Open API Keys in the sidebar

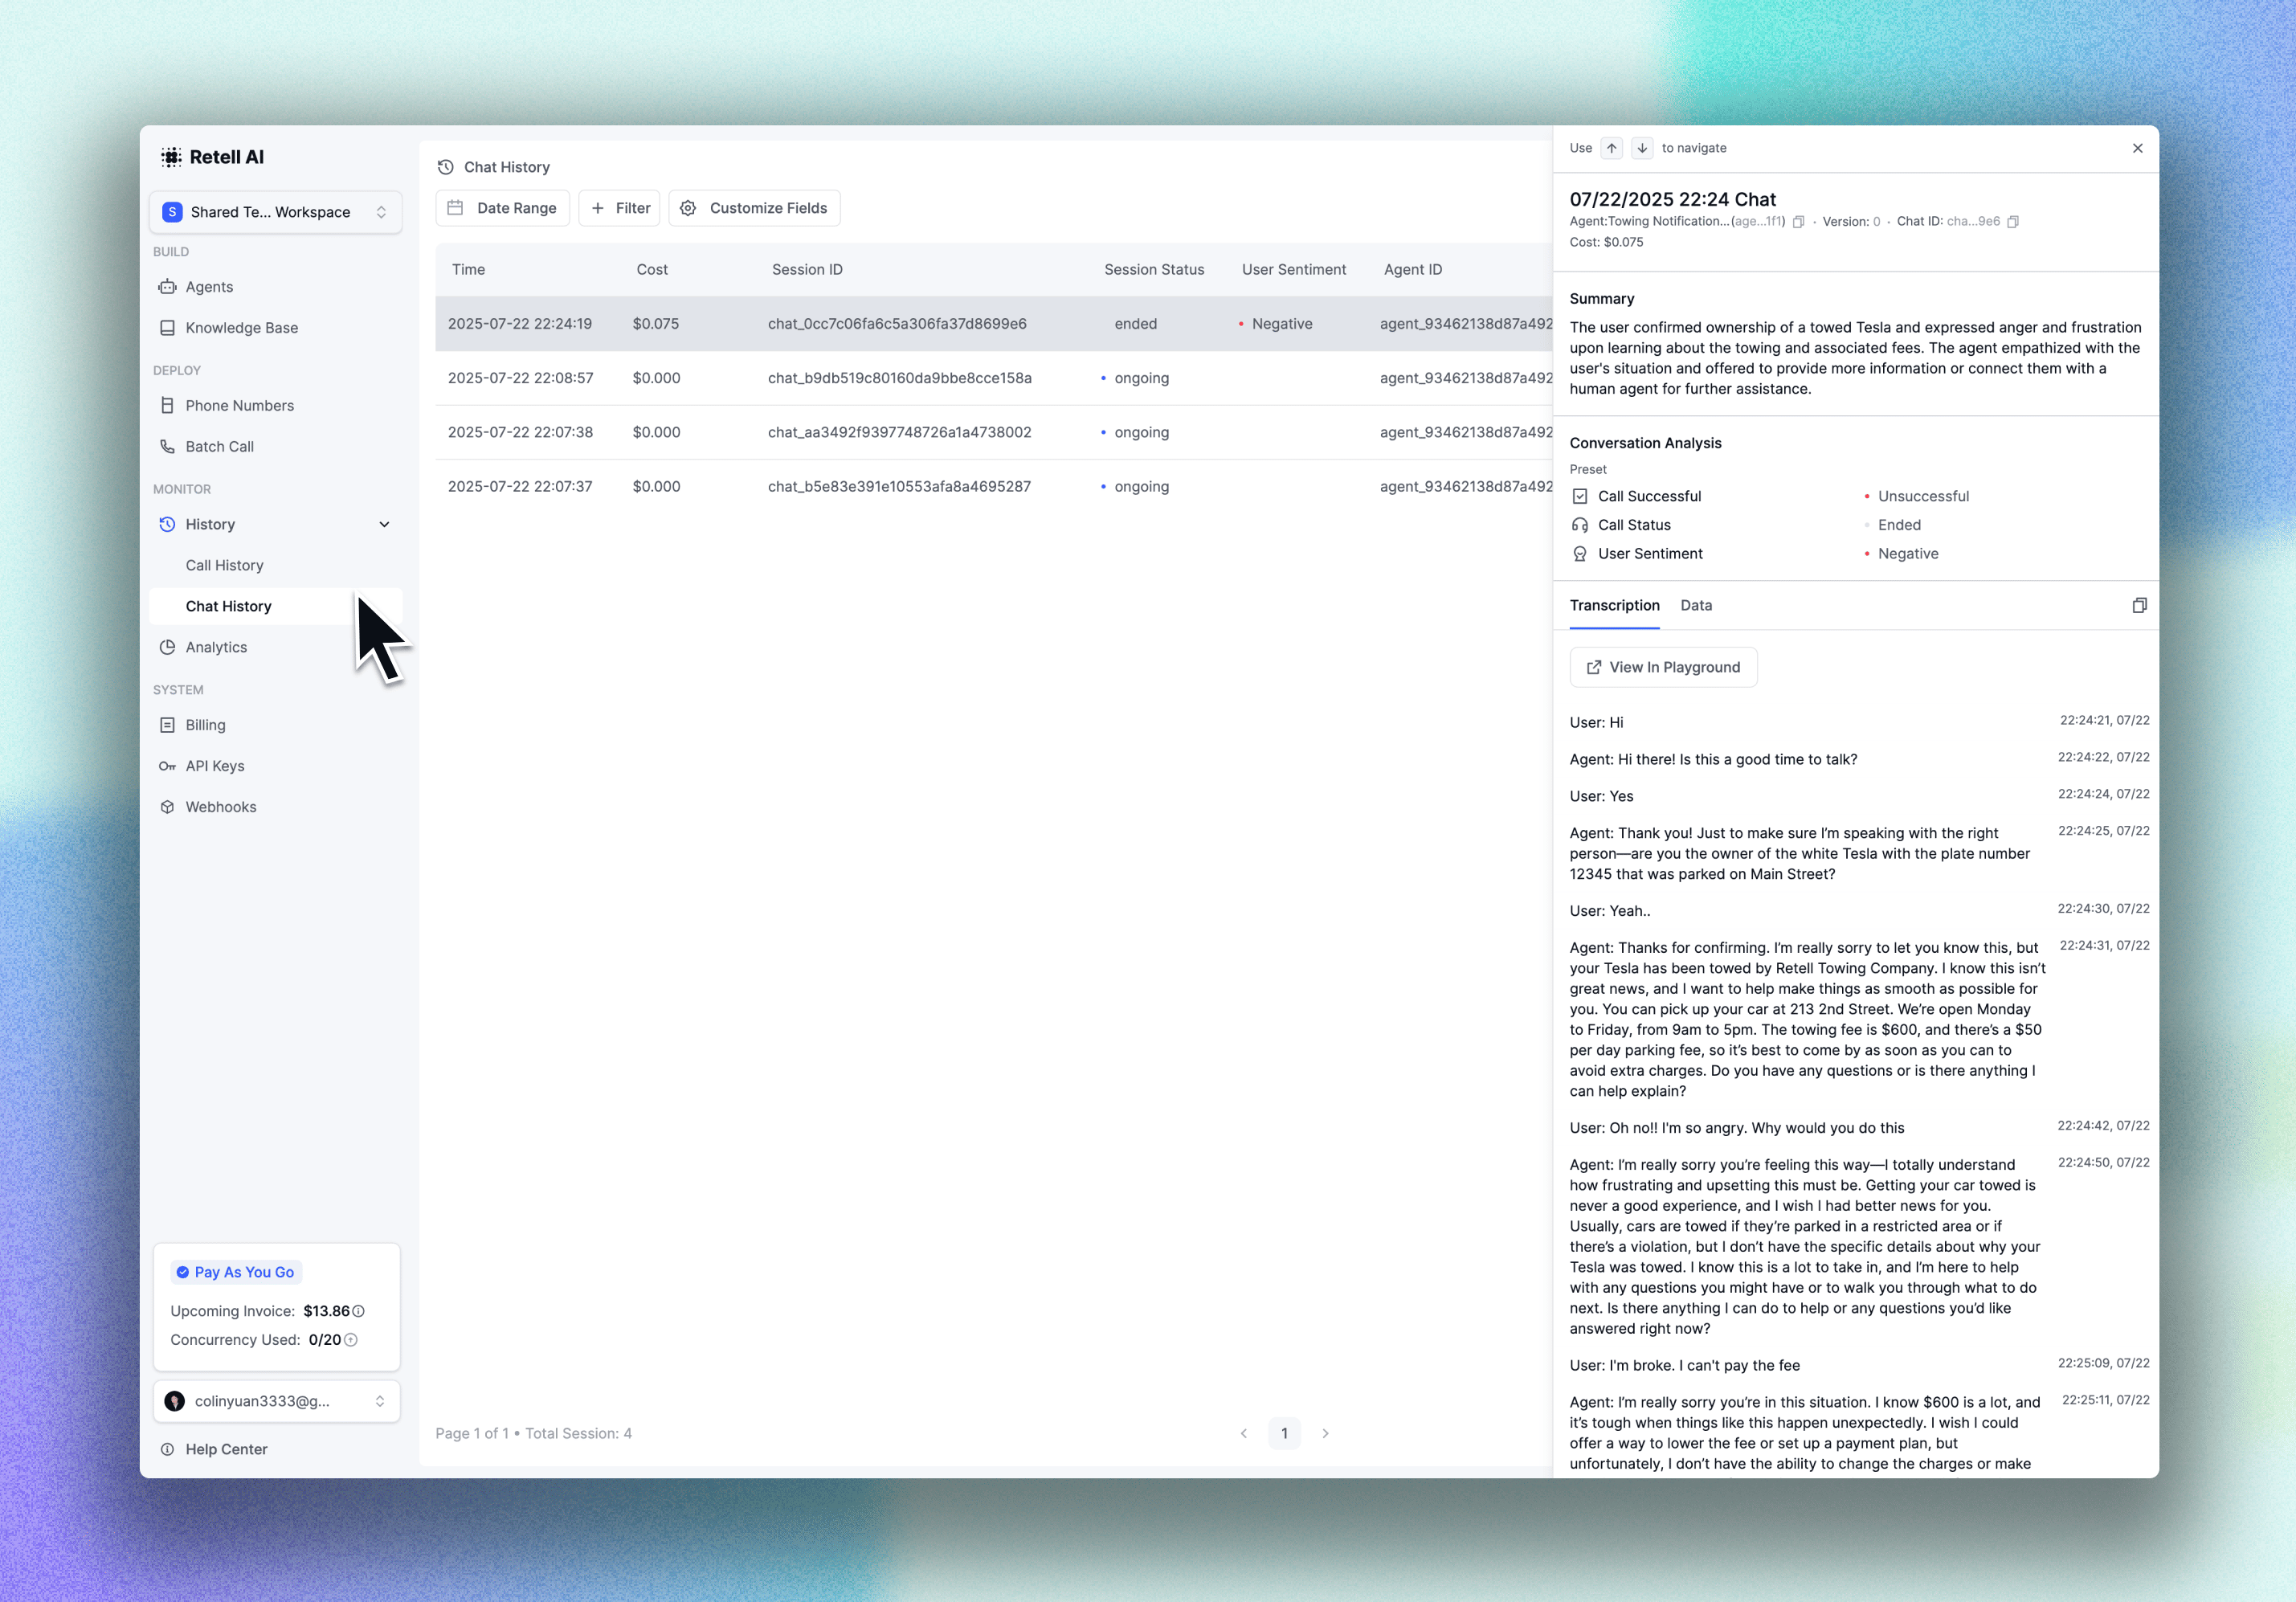[276, 767]
